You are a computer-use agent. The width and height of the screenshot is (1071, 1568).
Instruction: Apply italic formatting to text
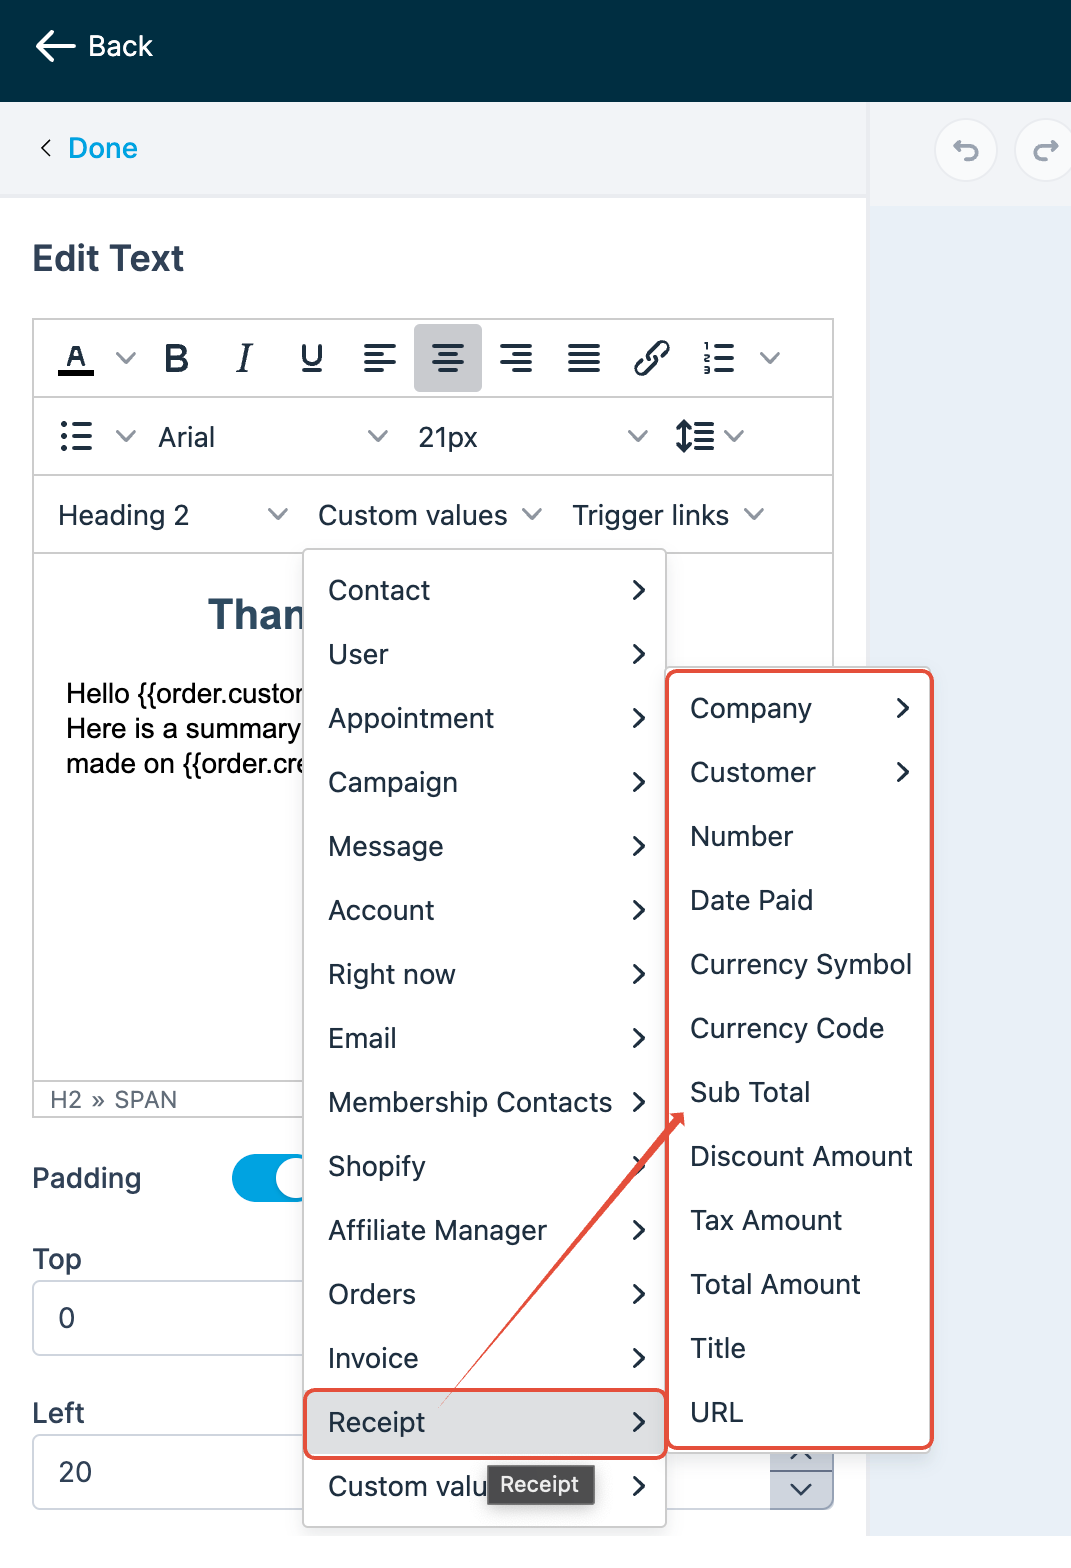tap(244, 358)
